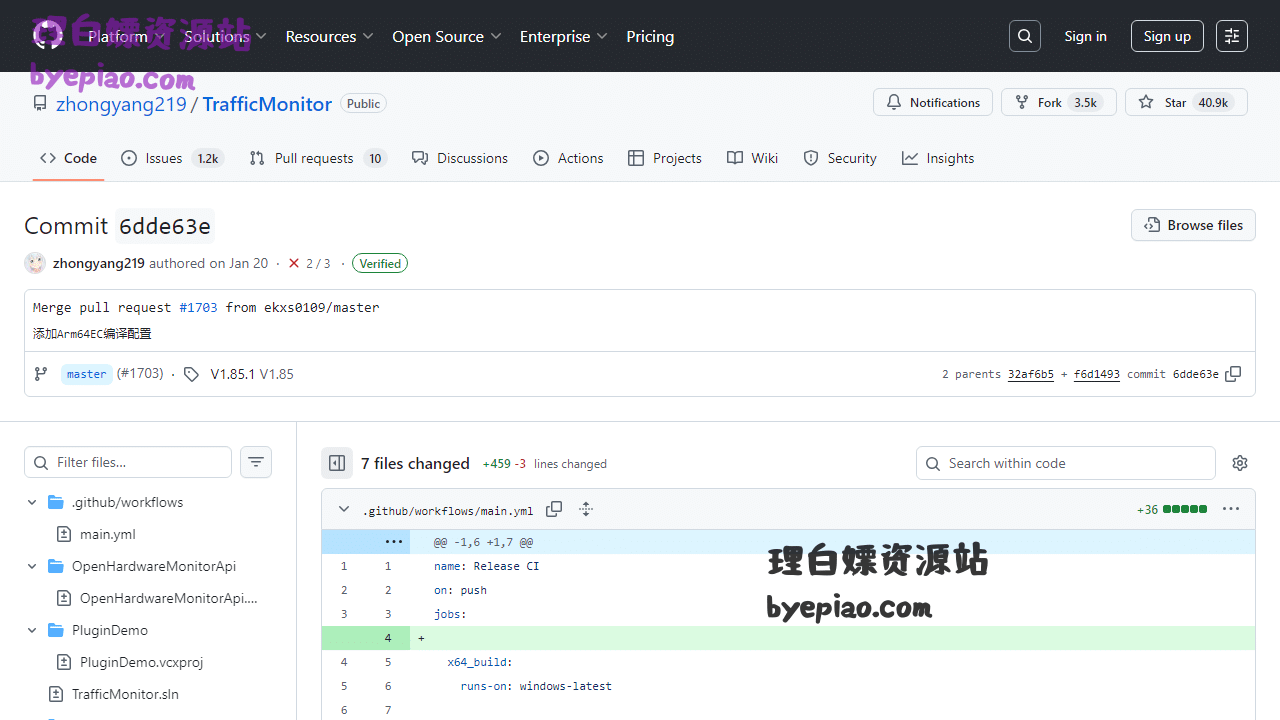The width and height of the screenshot is (1280, 720).
Task: Open pull request #1703 link
Action: [x=198, y=307]
